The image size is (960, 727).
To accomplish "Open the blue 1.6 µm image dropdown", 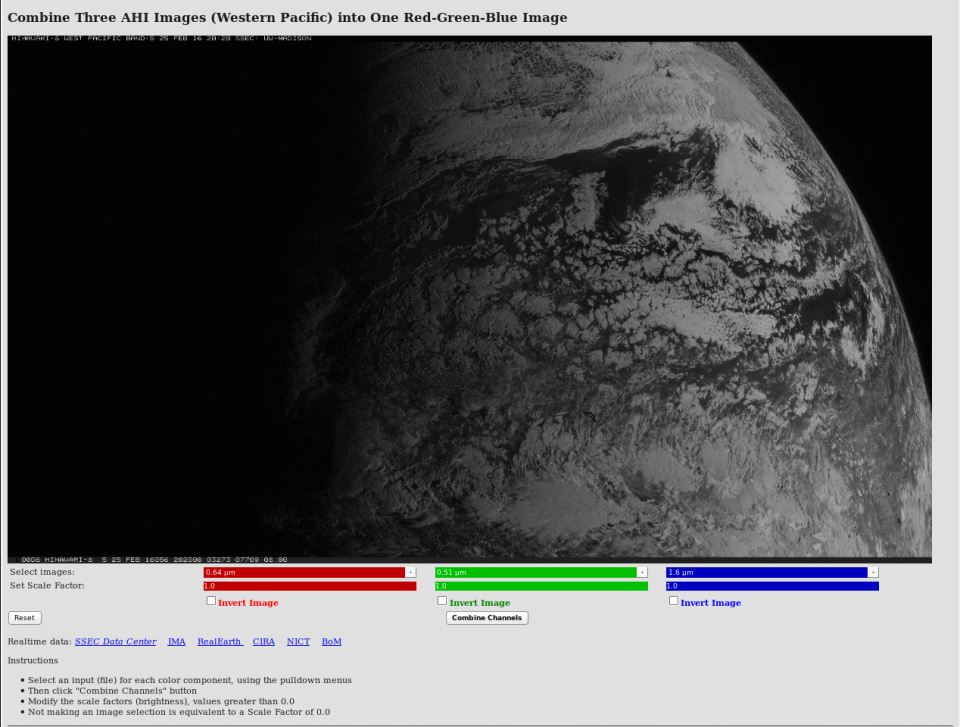I will [772, 572].
